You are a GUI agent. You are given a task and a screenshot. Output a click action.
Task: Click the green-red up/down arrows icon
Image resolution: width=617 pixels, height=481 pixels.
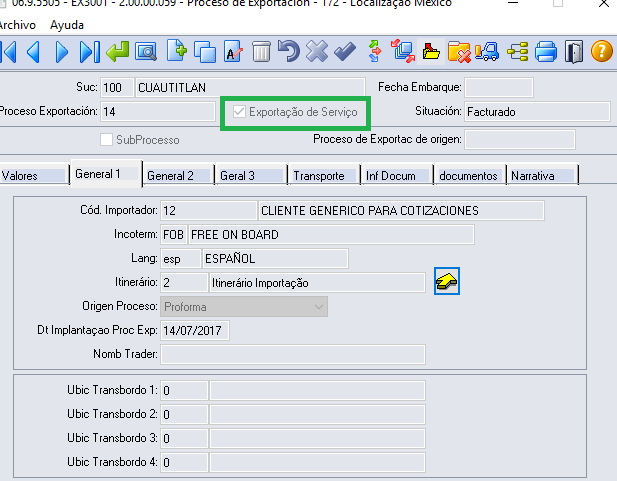point(375,51)
